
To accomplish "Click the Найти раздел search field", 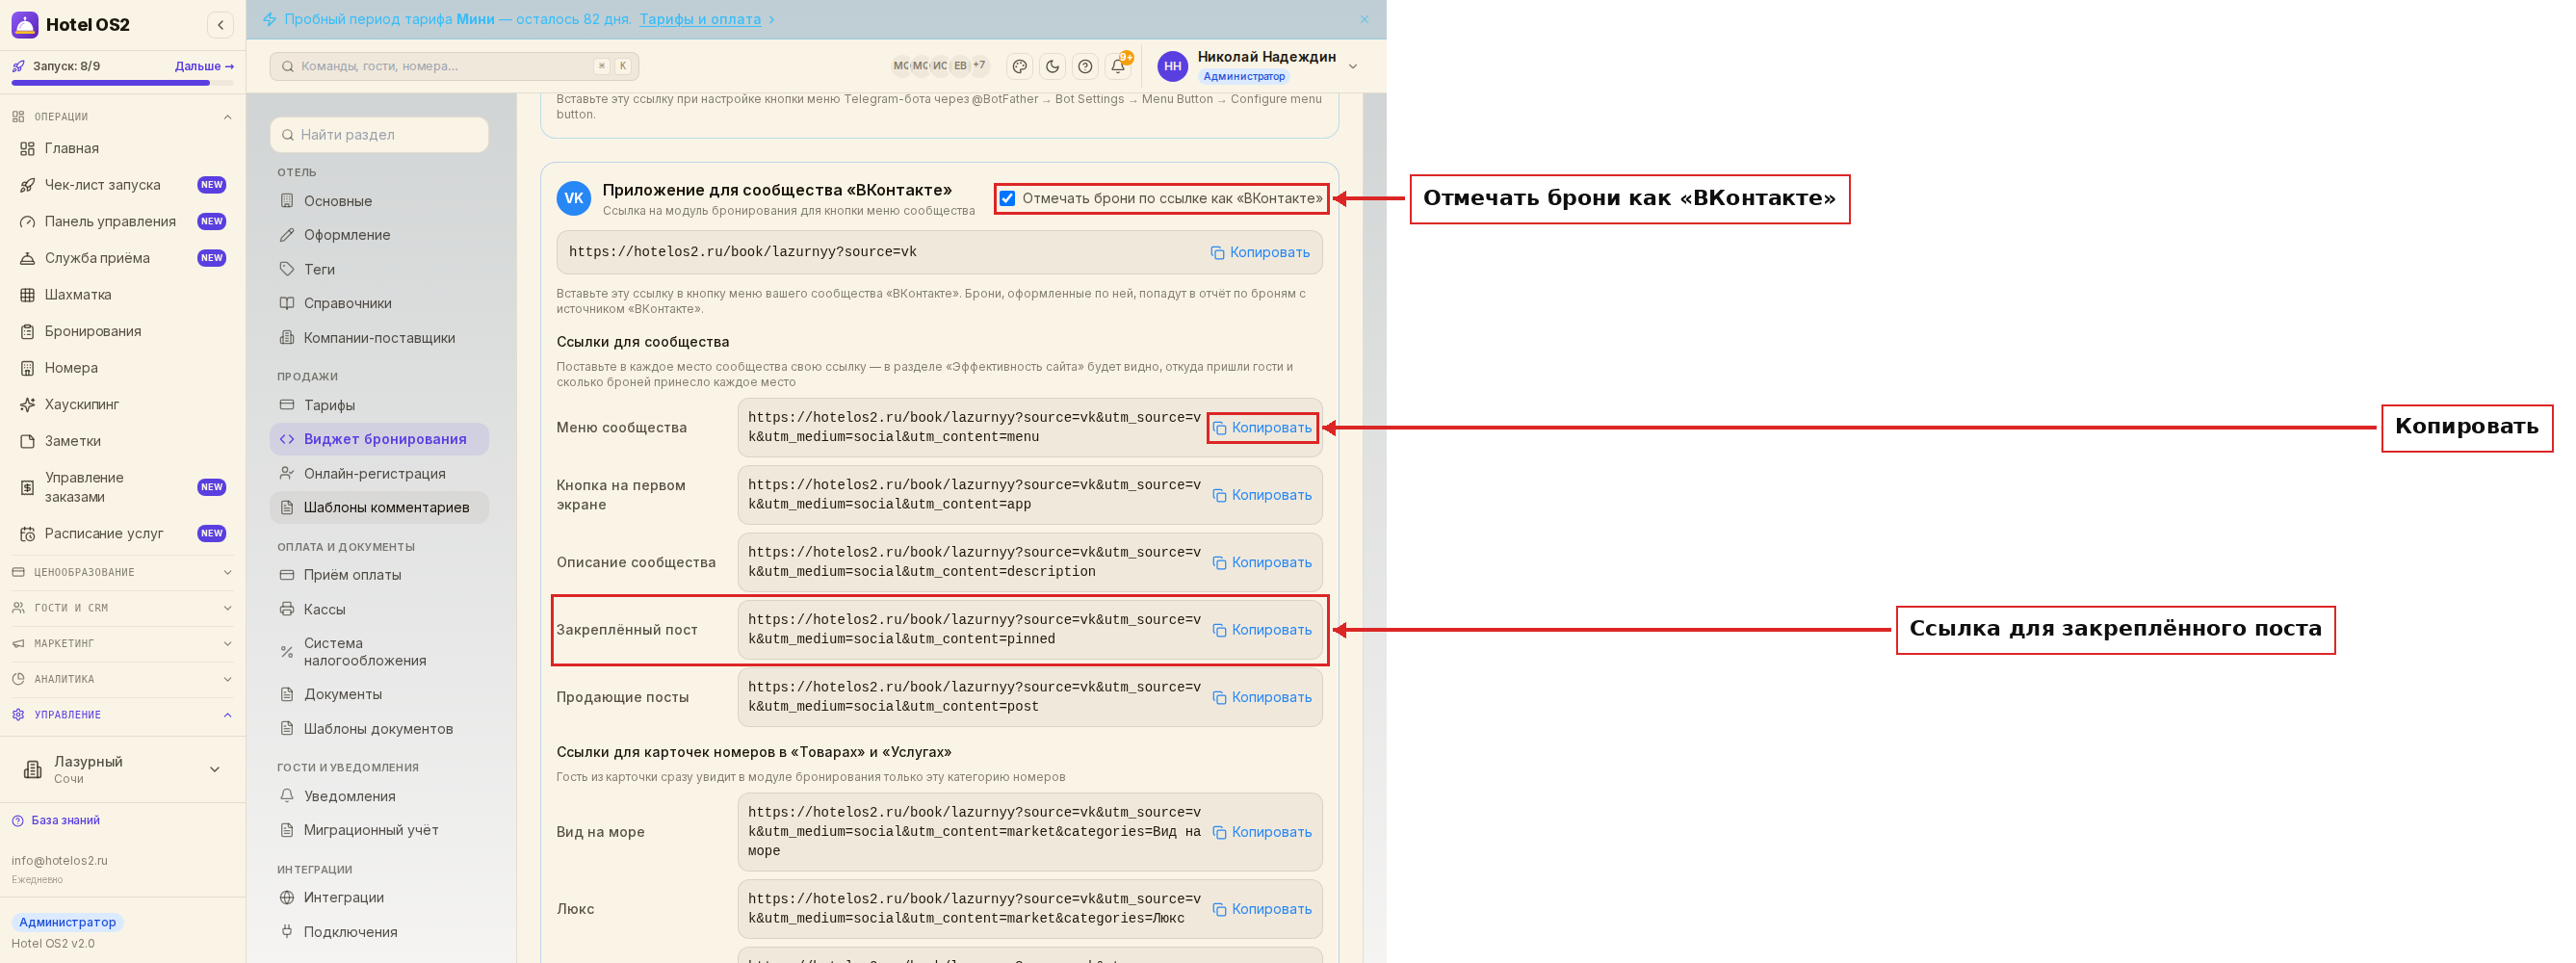I will (x=379, y=135).
